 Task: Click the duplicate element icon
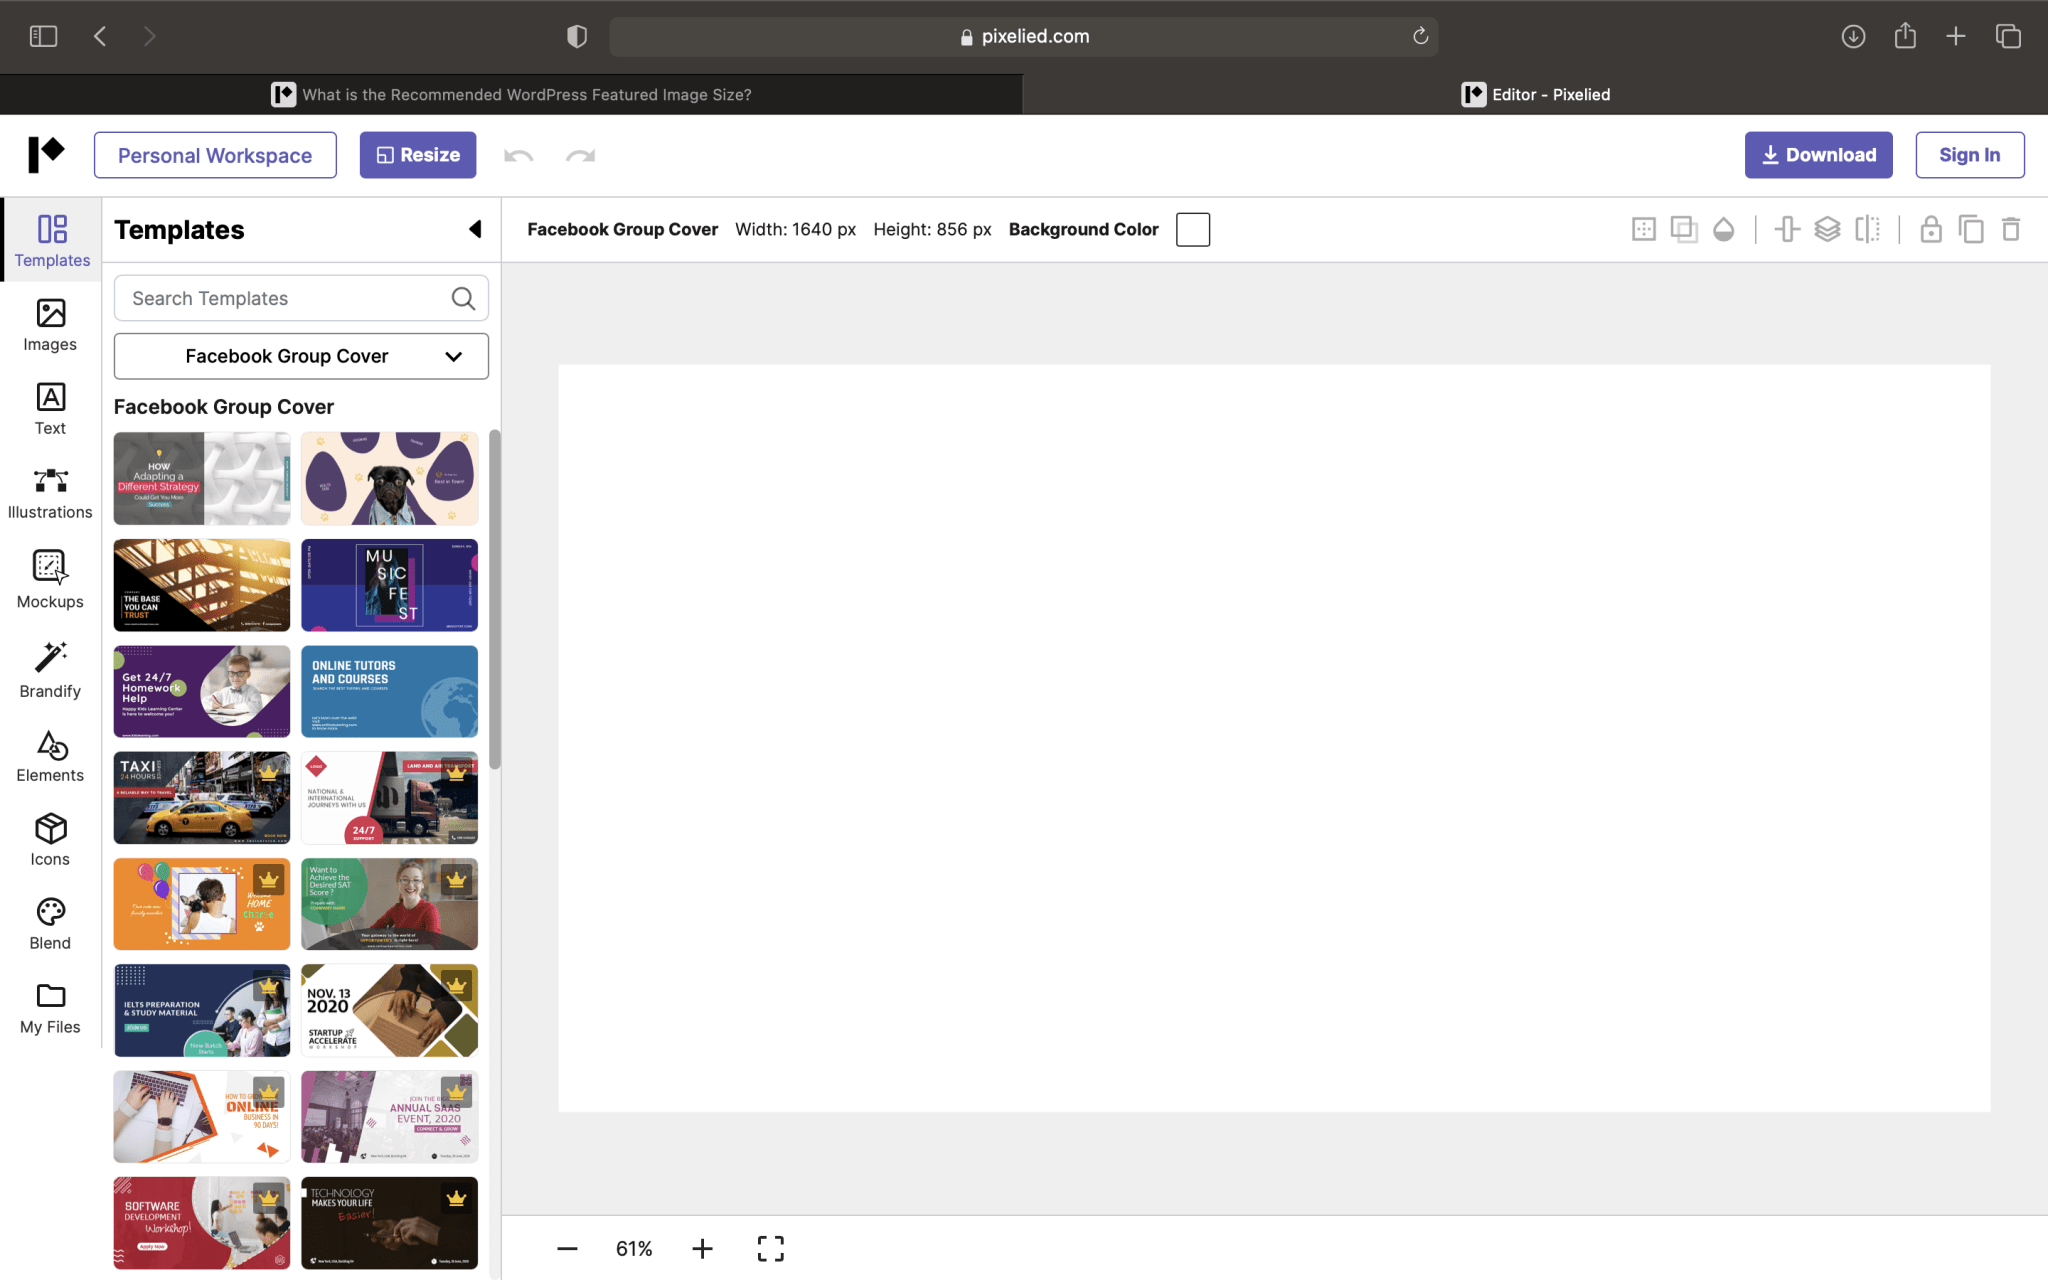pyautogui.click(x=1971, y=230)
